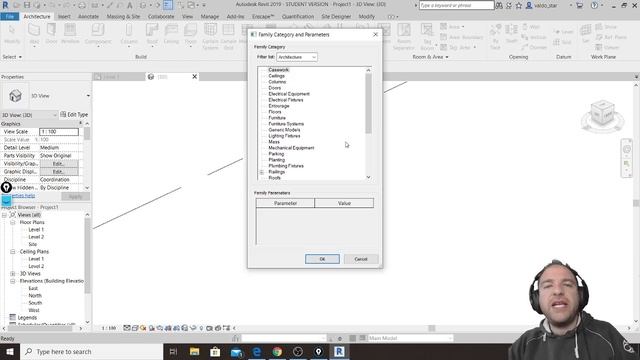The image size is (640, 360).
Task: Click the Graphic Display Edit button
Action: tap(59, 172)
